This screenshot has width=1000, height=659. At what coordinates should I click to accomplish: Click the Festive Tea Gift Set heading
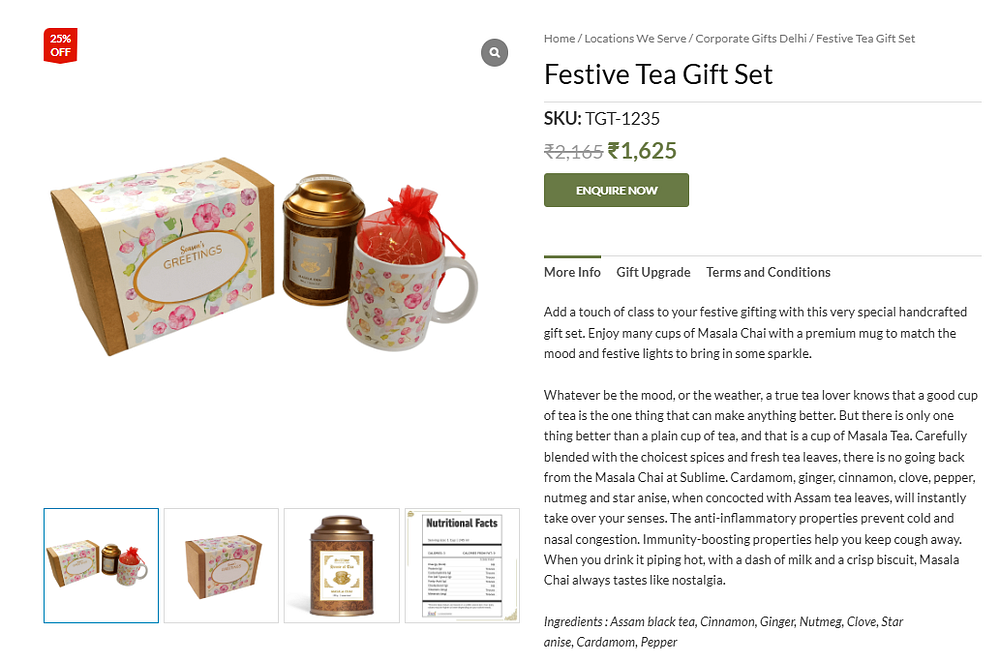click(x=658, y=75)
